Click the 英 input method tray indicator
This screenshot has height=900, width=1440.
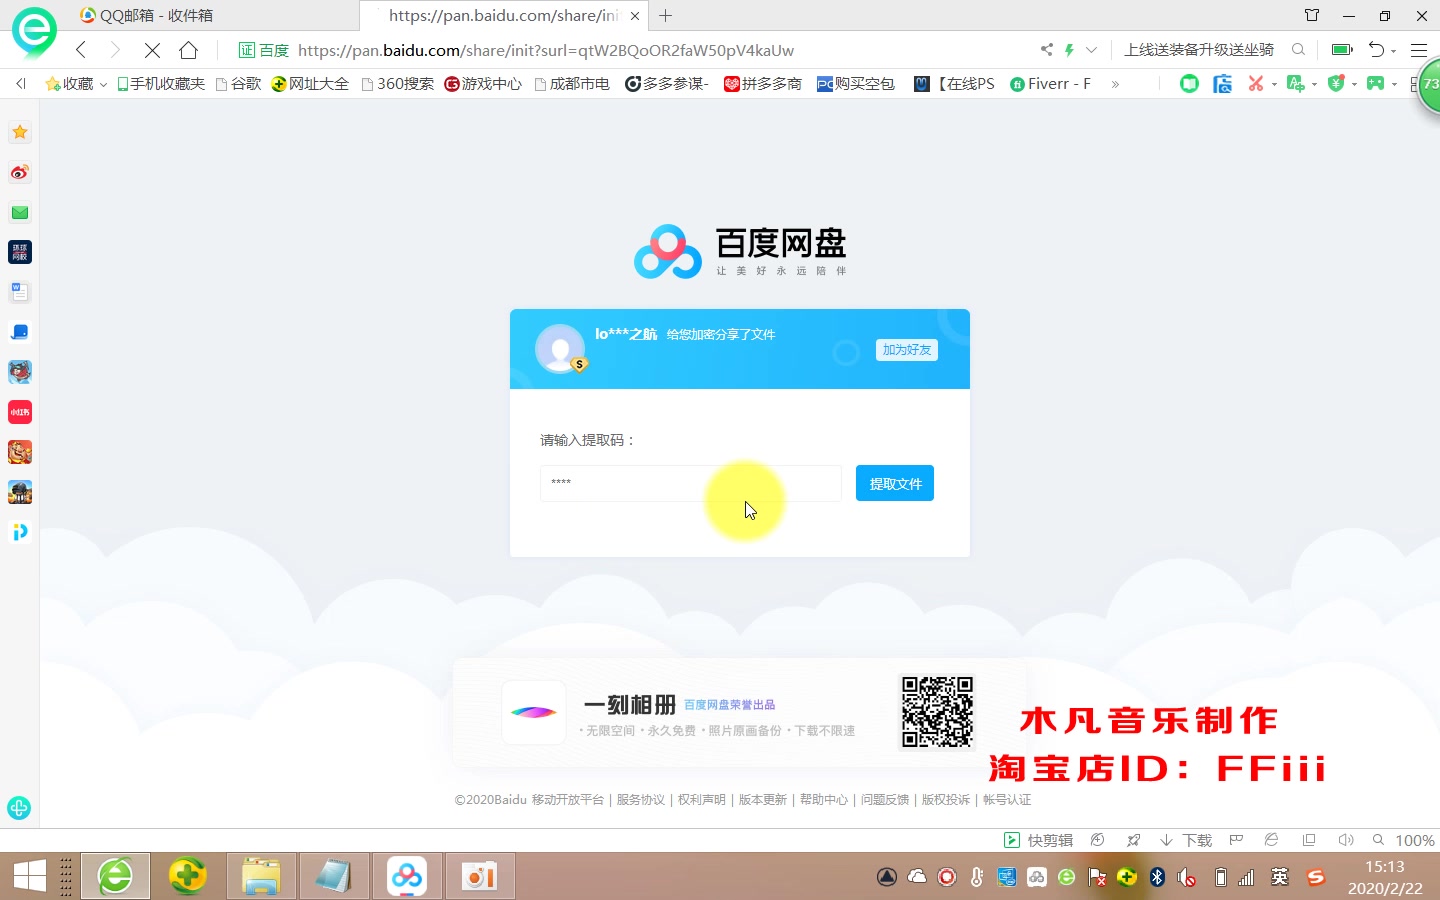(x=1279, y=877)
